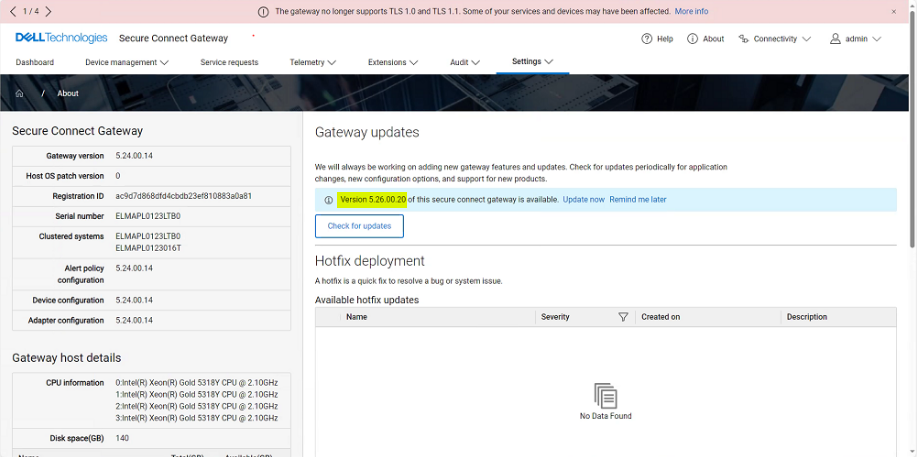917x457 pixels.
Task: Open the Device management menu
Action: (121, 62)
